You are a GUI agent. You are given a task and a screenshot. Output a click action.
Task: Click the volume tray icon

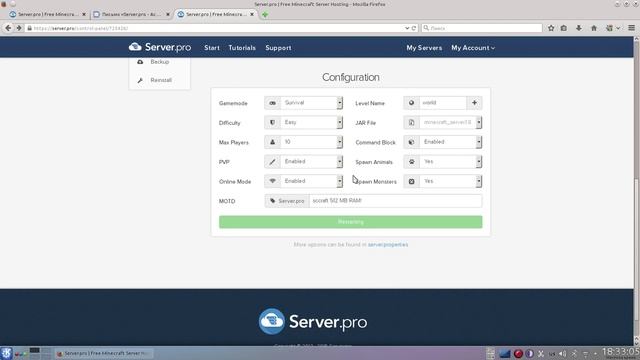pos(562,353)
